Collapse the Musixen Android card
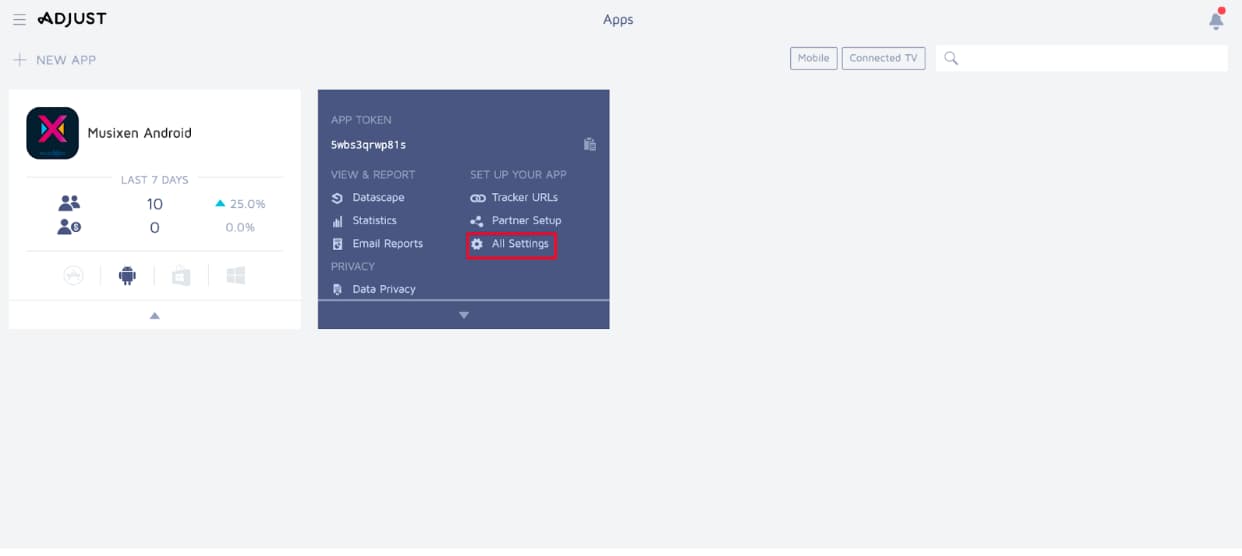The image size is (1242, 556). point(154,315)
